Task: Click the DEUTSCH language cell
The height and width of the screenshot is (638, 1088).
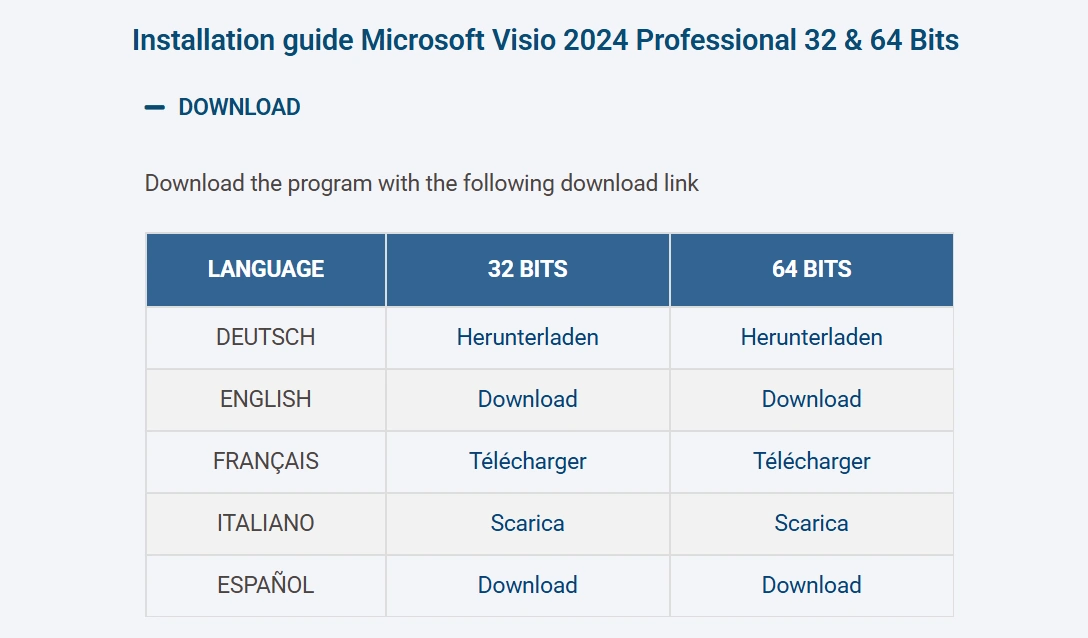Action: 266,337
